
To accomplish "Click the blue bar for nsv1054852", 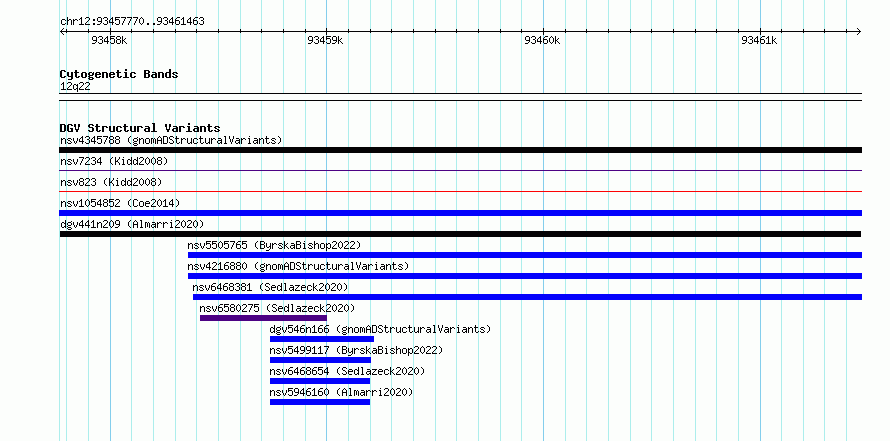I will tap(460, 213).
